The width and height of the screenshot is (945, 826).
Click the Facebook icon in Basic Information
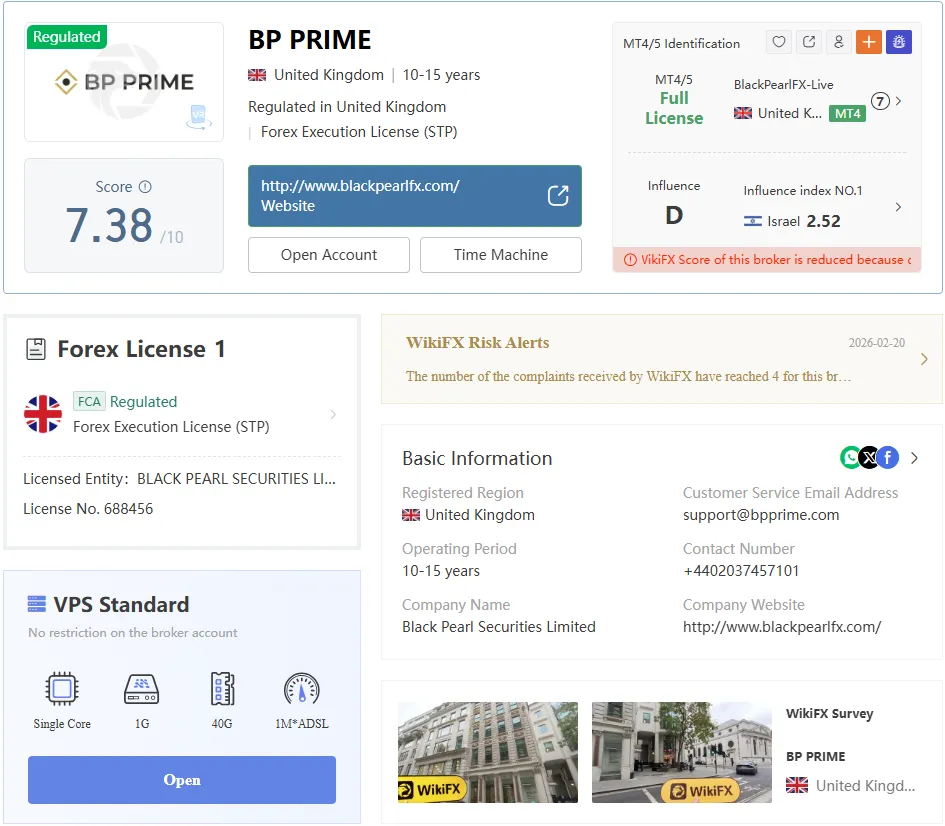point(888,458)
